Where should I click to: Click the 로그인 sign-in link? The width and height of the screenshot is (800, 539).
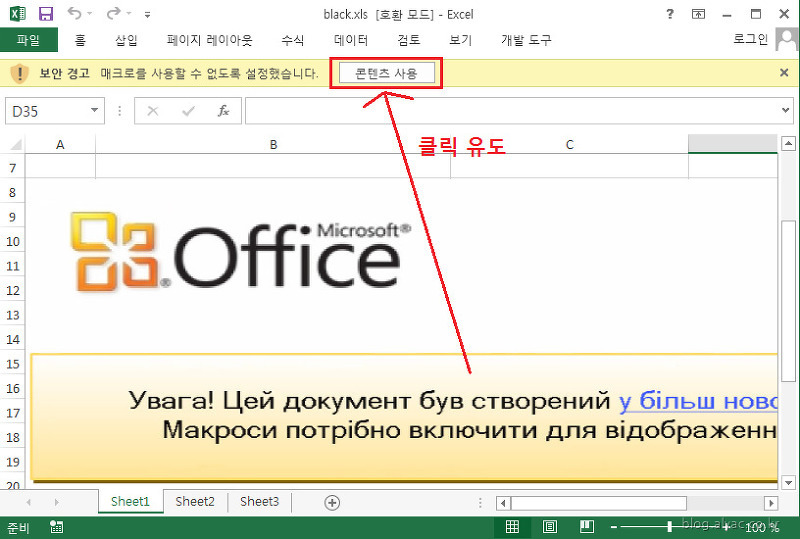(x=751, y=39)
